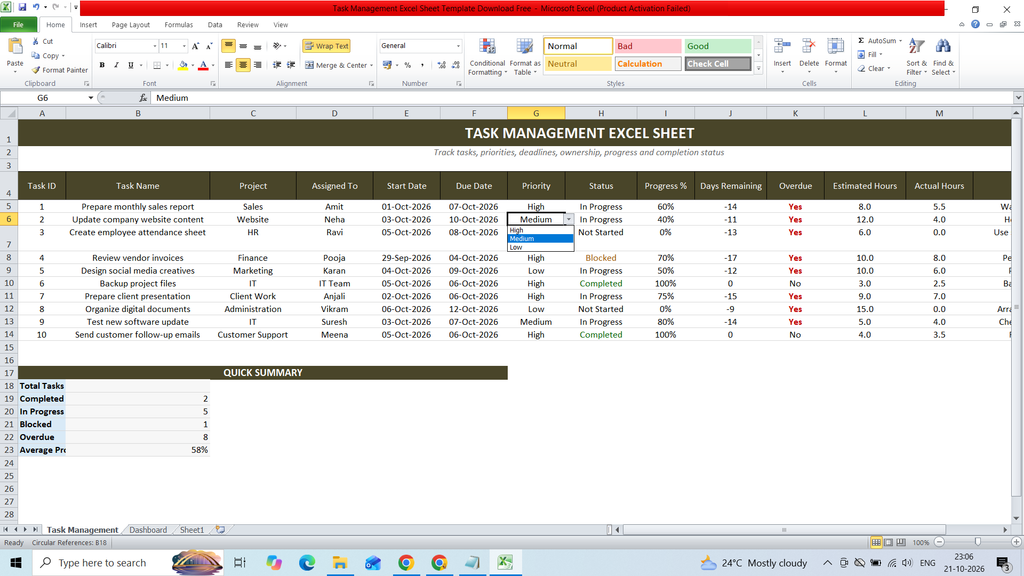Open the font size dropdown showing 11
Screen dimensions: 1024x576
pyautogui.click(x=184, y=46)
